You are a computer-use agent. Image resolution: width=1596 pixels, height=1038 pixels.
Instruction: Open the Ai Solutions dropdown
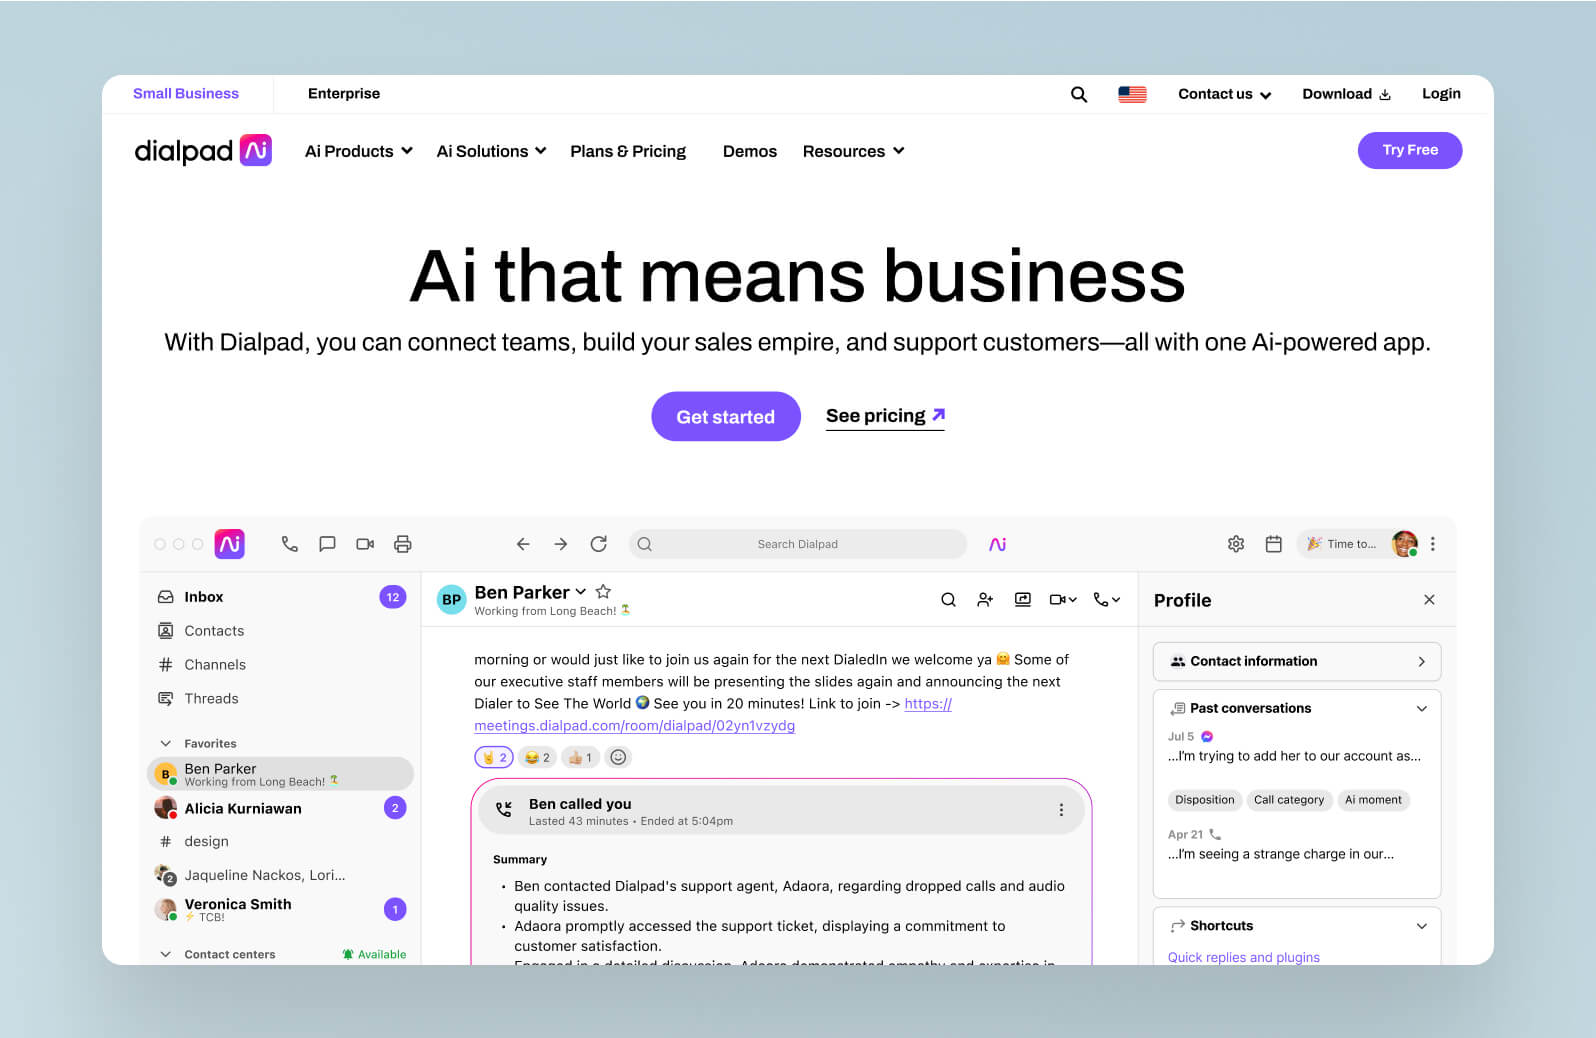pos(491,151)
